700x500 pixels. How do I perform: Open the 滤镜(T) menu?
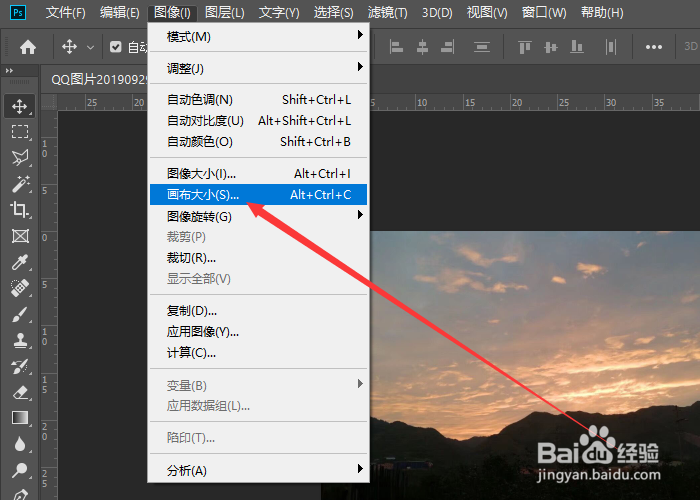[387, 12]
